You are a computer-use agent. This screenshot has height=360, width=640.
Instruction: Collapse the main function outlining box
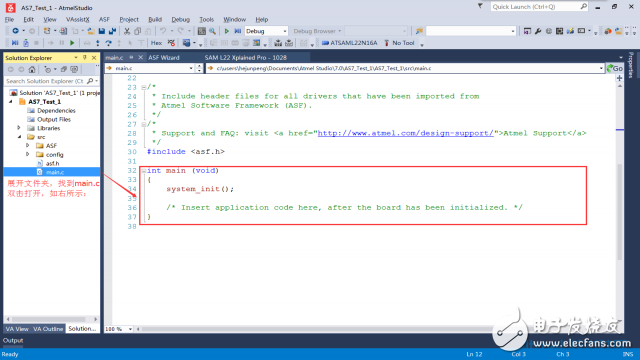click(144, 171)
